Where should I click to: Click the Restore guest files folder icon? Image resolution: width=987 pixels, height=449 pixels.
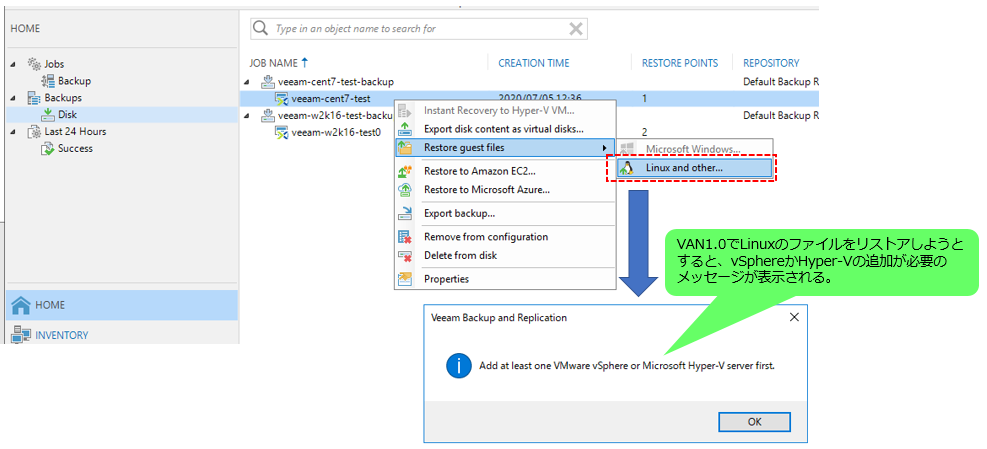click(405, 148)
